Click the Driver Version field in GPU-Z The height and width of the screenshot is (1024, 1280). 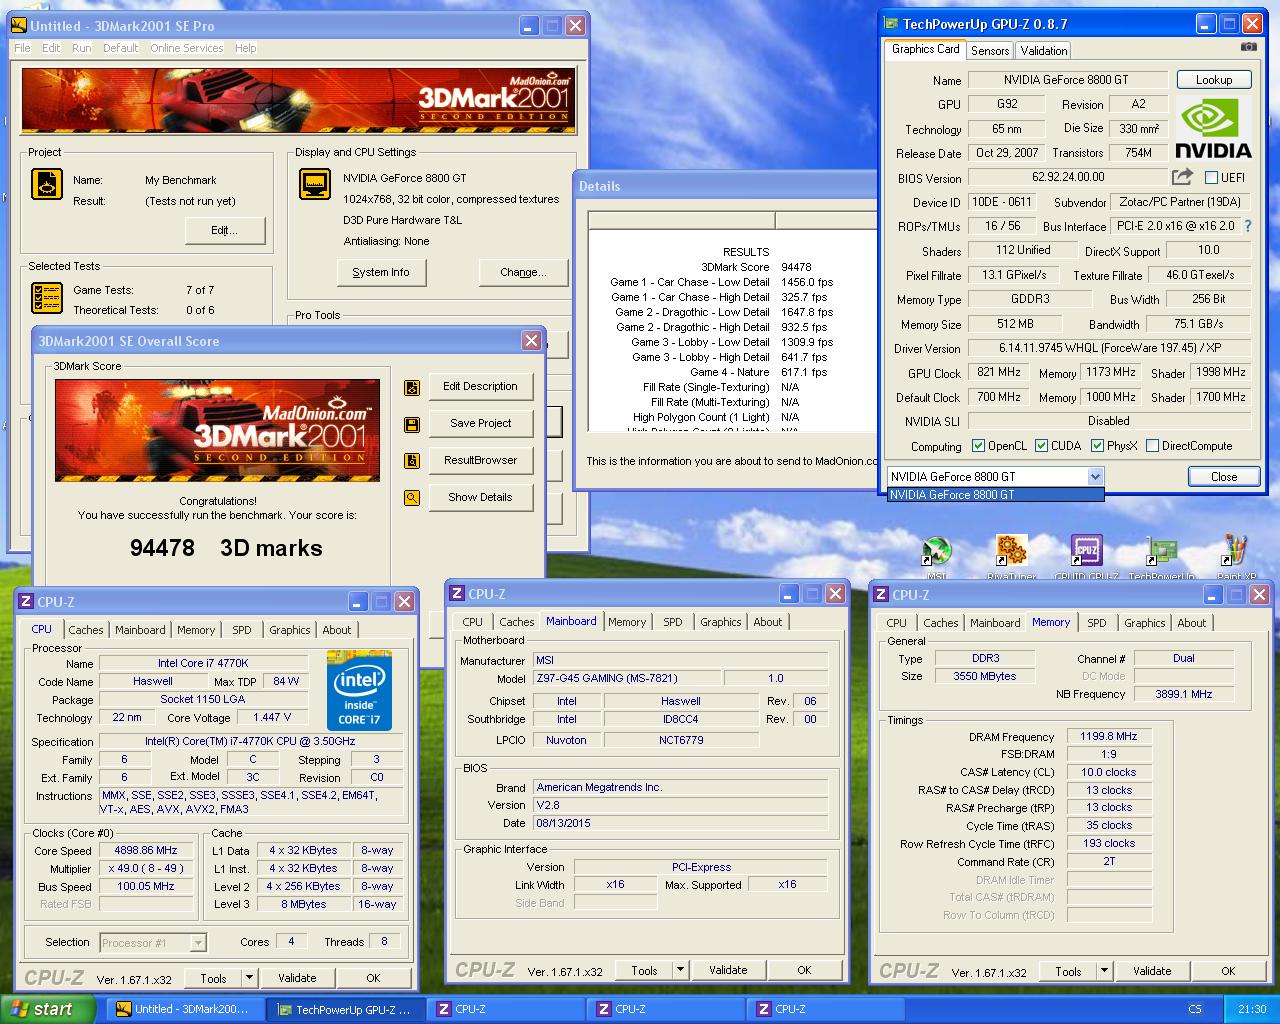click(x=1109, y=349)
